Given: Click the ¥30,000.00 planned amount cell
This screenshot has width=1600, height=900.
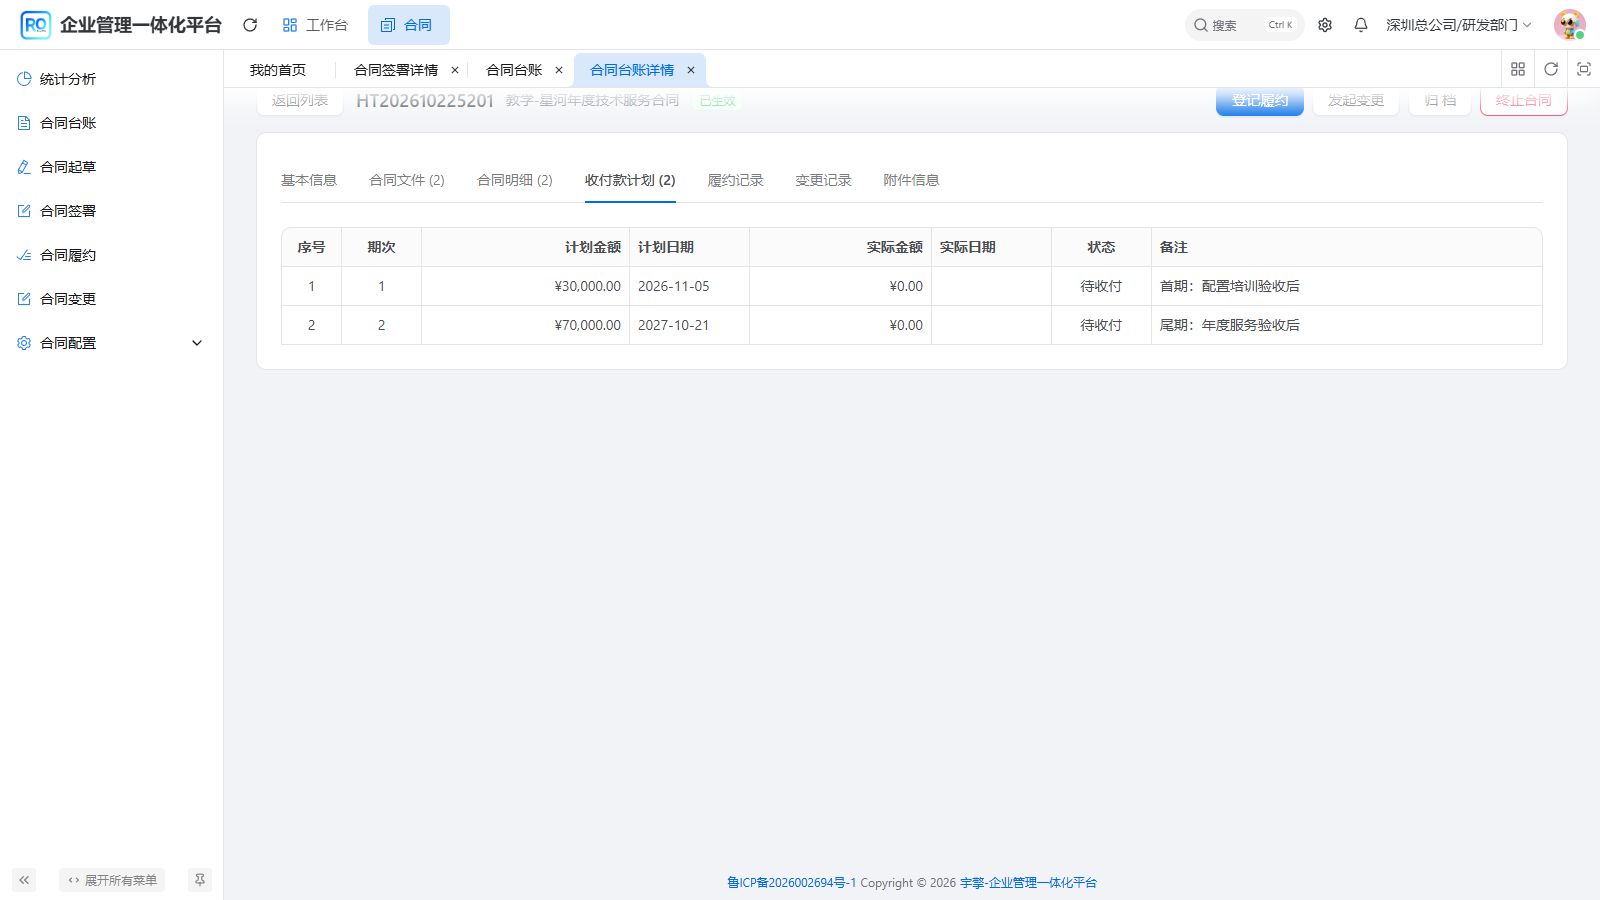Looking at the screenshot, I should point(525,286).
